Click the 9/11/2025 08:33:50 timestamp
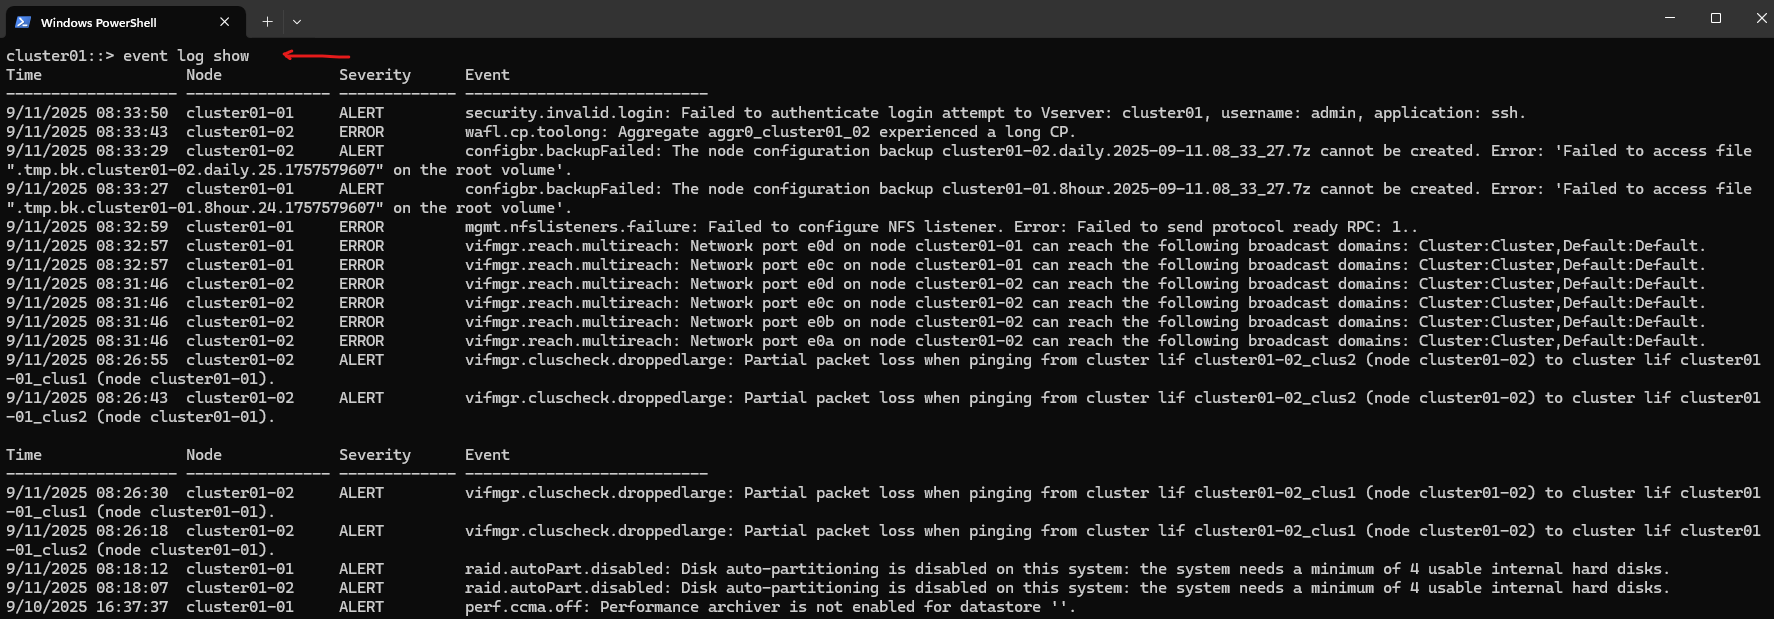The image size is (1774, 619). click(x=87, y=113)
